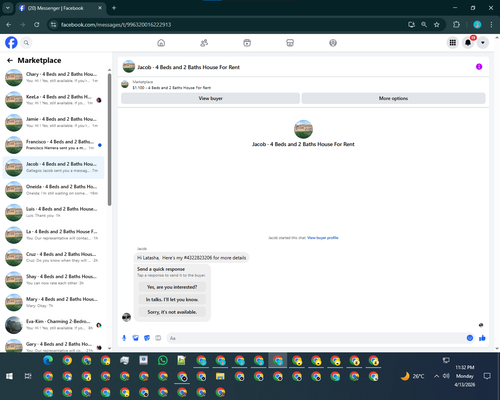Open KeeLa's conversation

(53, 100)
